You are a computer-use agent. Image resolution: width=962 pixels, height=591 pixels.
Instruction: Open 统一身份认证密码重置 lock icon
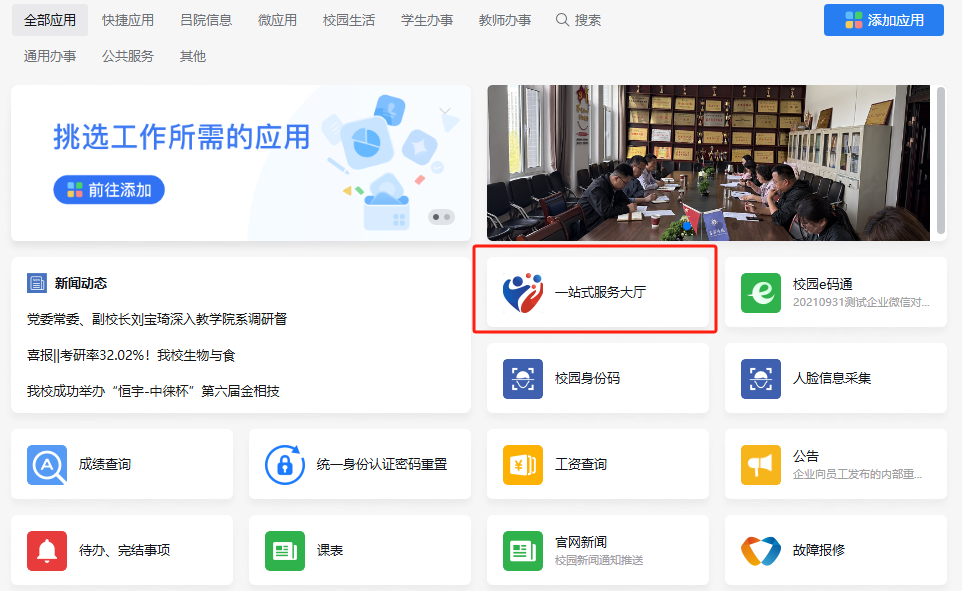285,464
